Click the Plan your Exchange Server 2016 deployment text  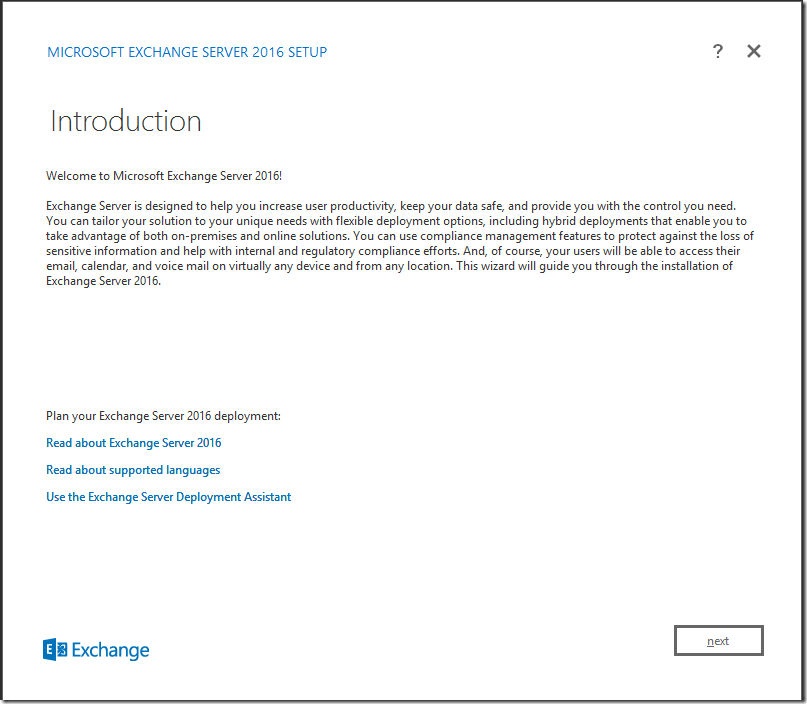pos(163,416)
